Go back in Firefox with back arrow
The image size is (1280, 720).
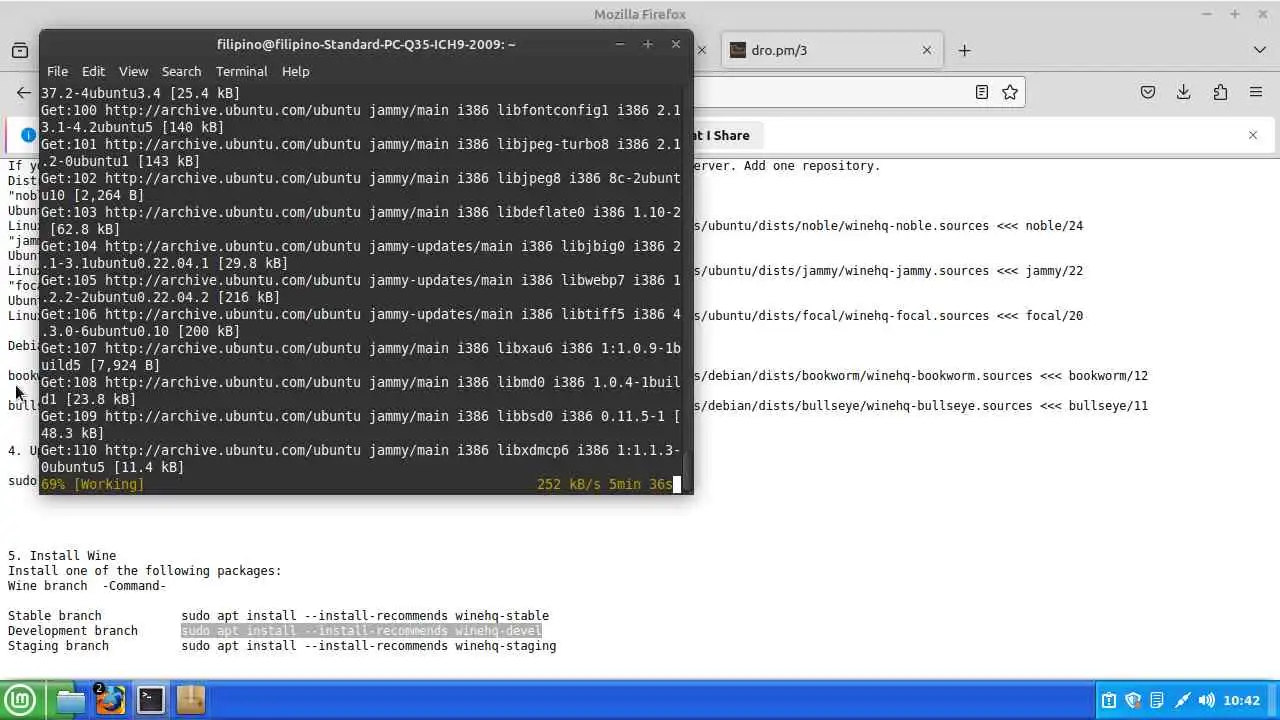(x=24, y=92)
